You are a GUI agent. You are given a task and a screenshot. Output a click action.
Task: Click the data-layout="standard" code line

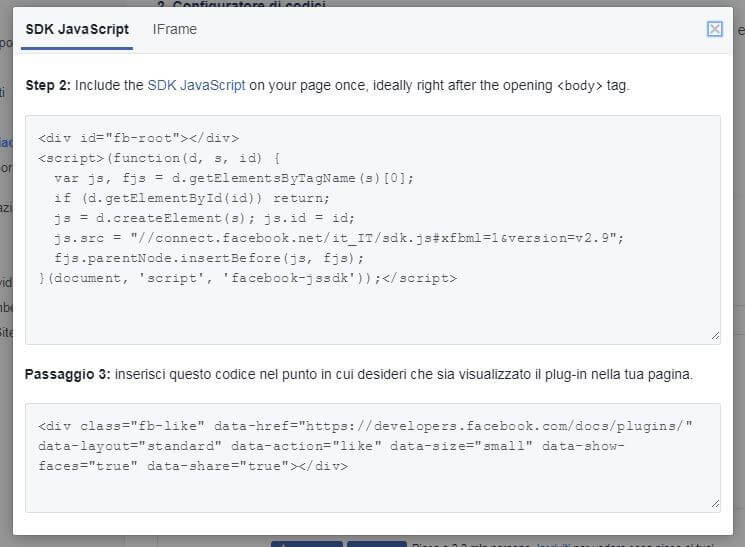(331, 446)
